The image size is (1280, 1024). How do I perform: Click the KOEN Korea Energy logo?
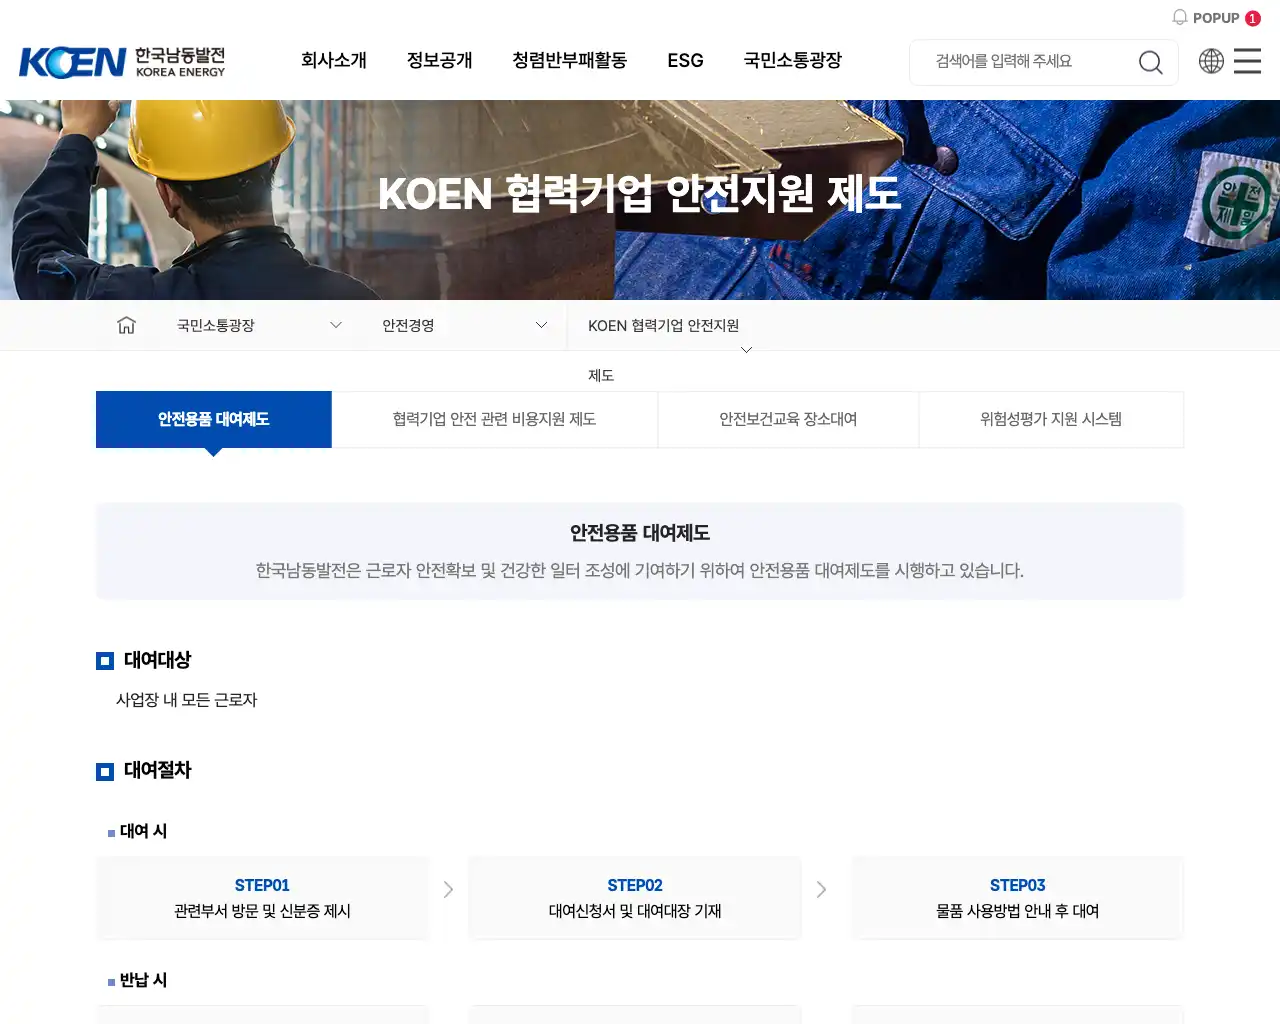click(x=122, y=62)
